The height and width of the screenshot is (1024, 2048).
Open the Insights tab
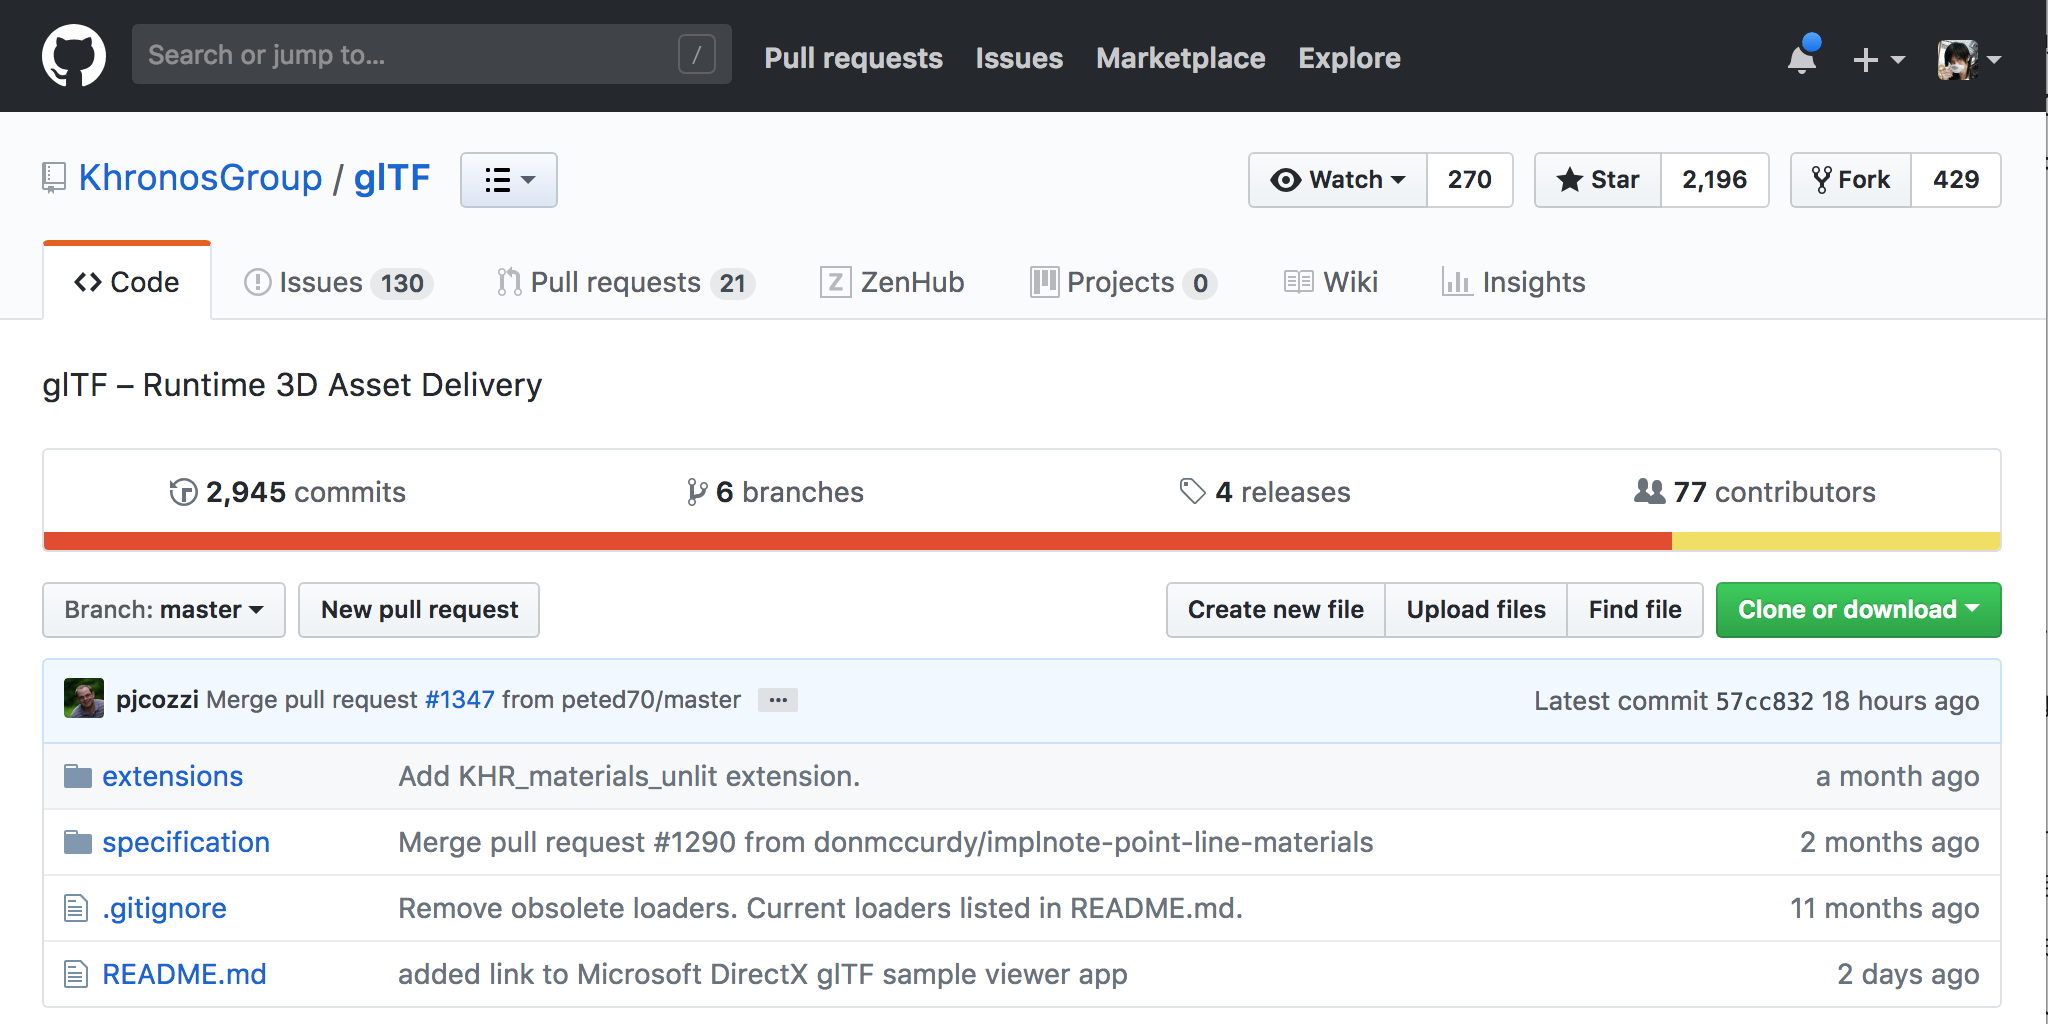tap(1514, 283)
